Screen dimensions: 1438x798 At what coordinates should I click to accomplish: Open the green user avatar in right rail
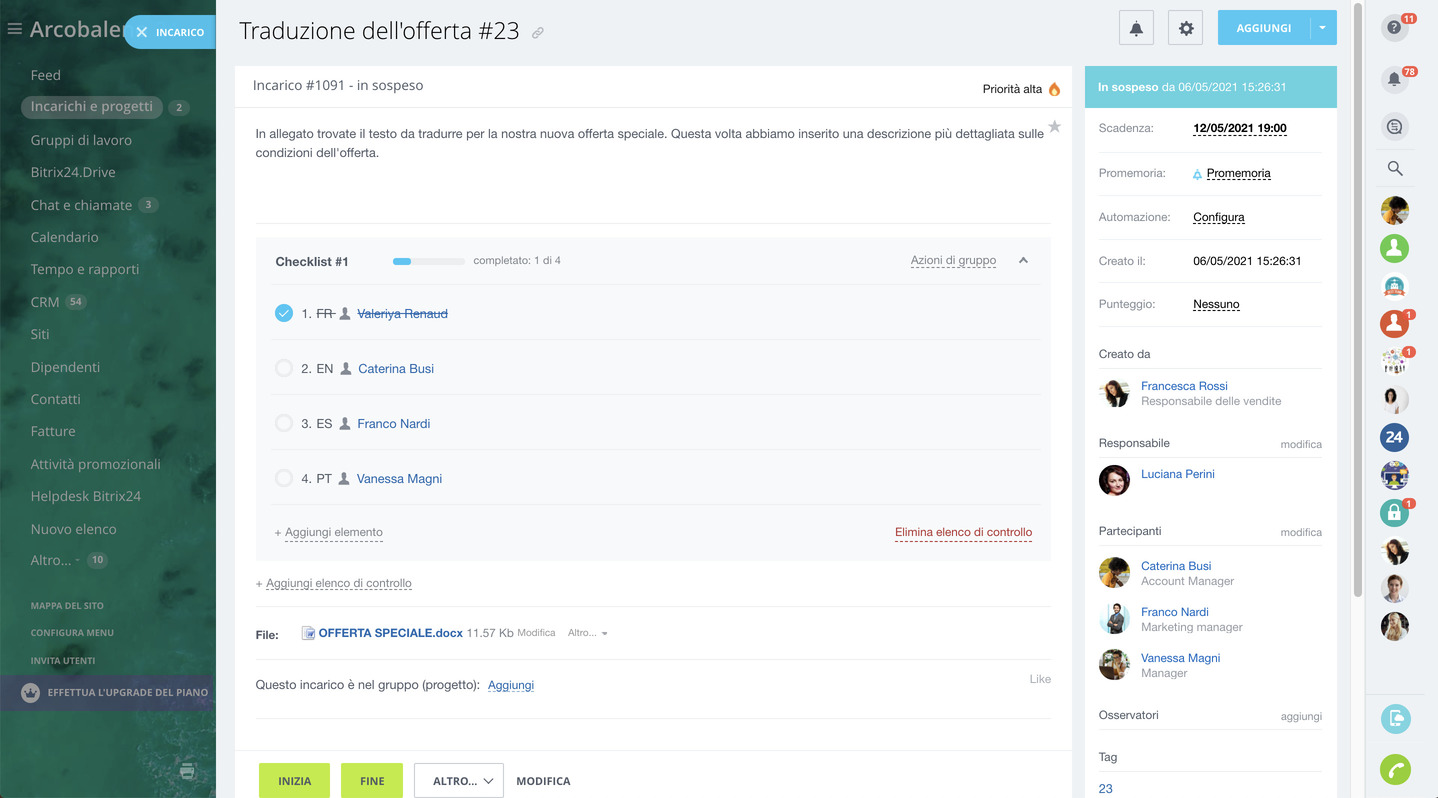[x=1394, y=247]
